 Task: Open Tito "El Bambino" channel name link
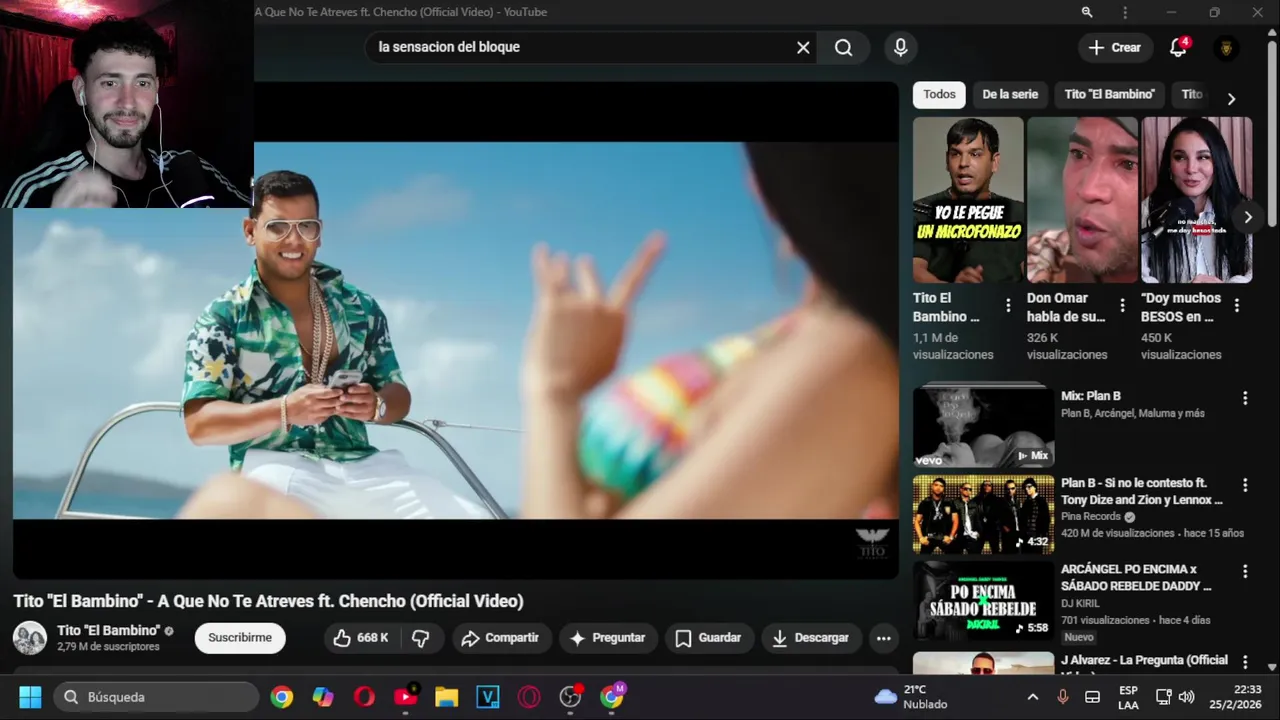pyautogui.click(x=109, y=631)
